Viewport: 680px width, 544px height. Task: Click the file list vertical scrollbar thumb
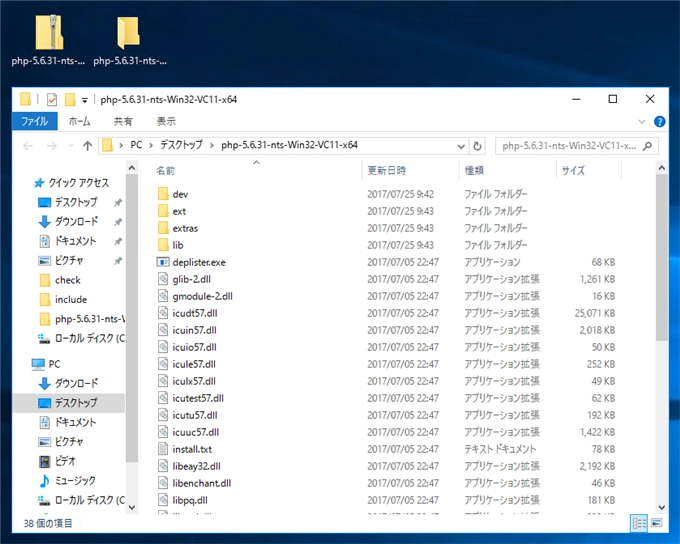(x=662, y=258)
